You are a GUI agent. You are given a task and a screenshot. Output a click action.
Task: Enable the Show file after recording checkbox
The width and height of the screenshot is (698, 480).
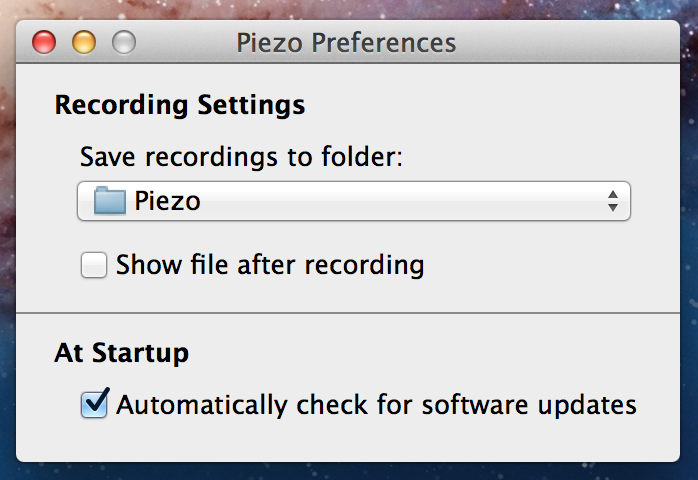[94, 265]
